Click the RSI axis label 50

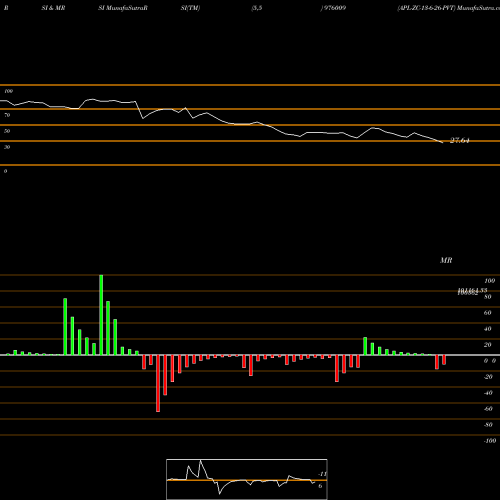coord(7,131)
